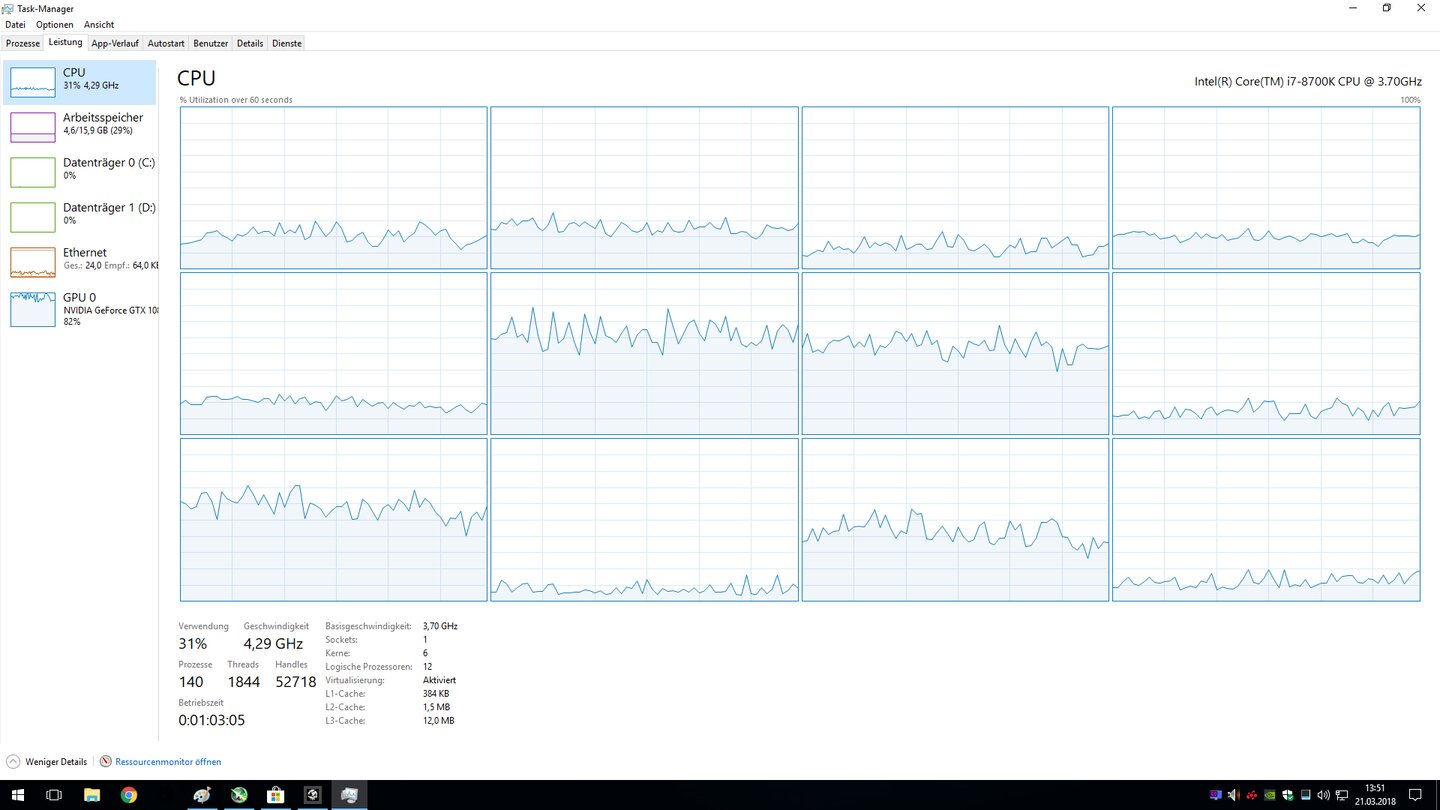
Task: Go to the Autostart tab
Action: click(x=166, y=43)
